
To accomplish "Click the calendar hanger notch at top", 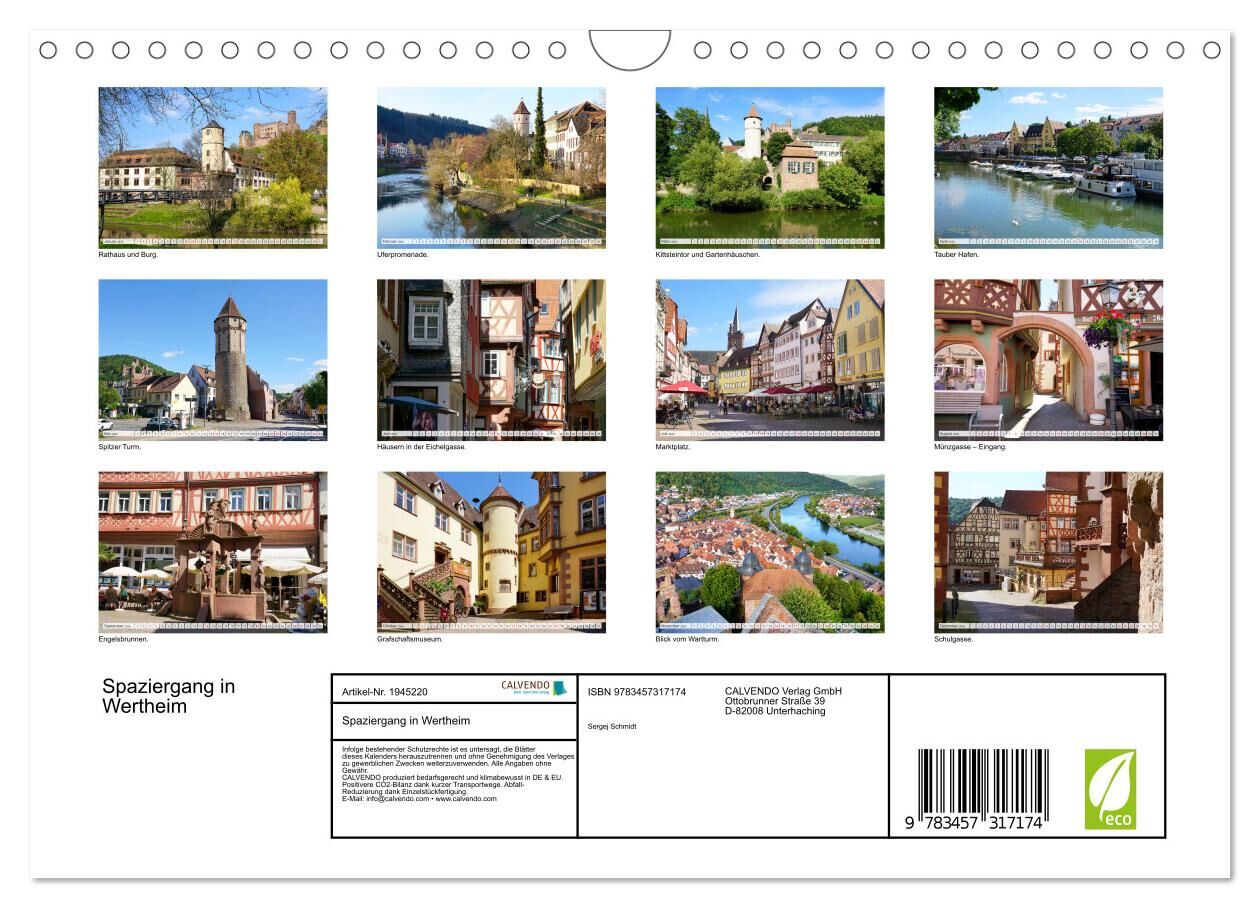I will 629,49.
